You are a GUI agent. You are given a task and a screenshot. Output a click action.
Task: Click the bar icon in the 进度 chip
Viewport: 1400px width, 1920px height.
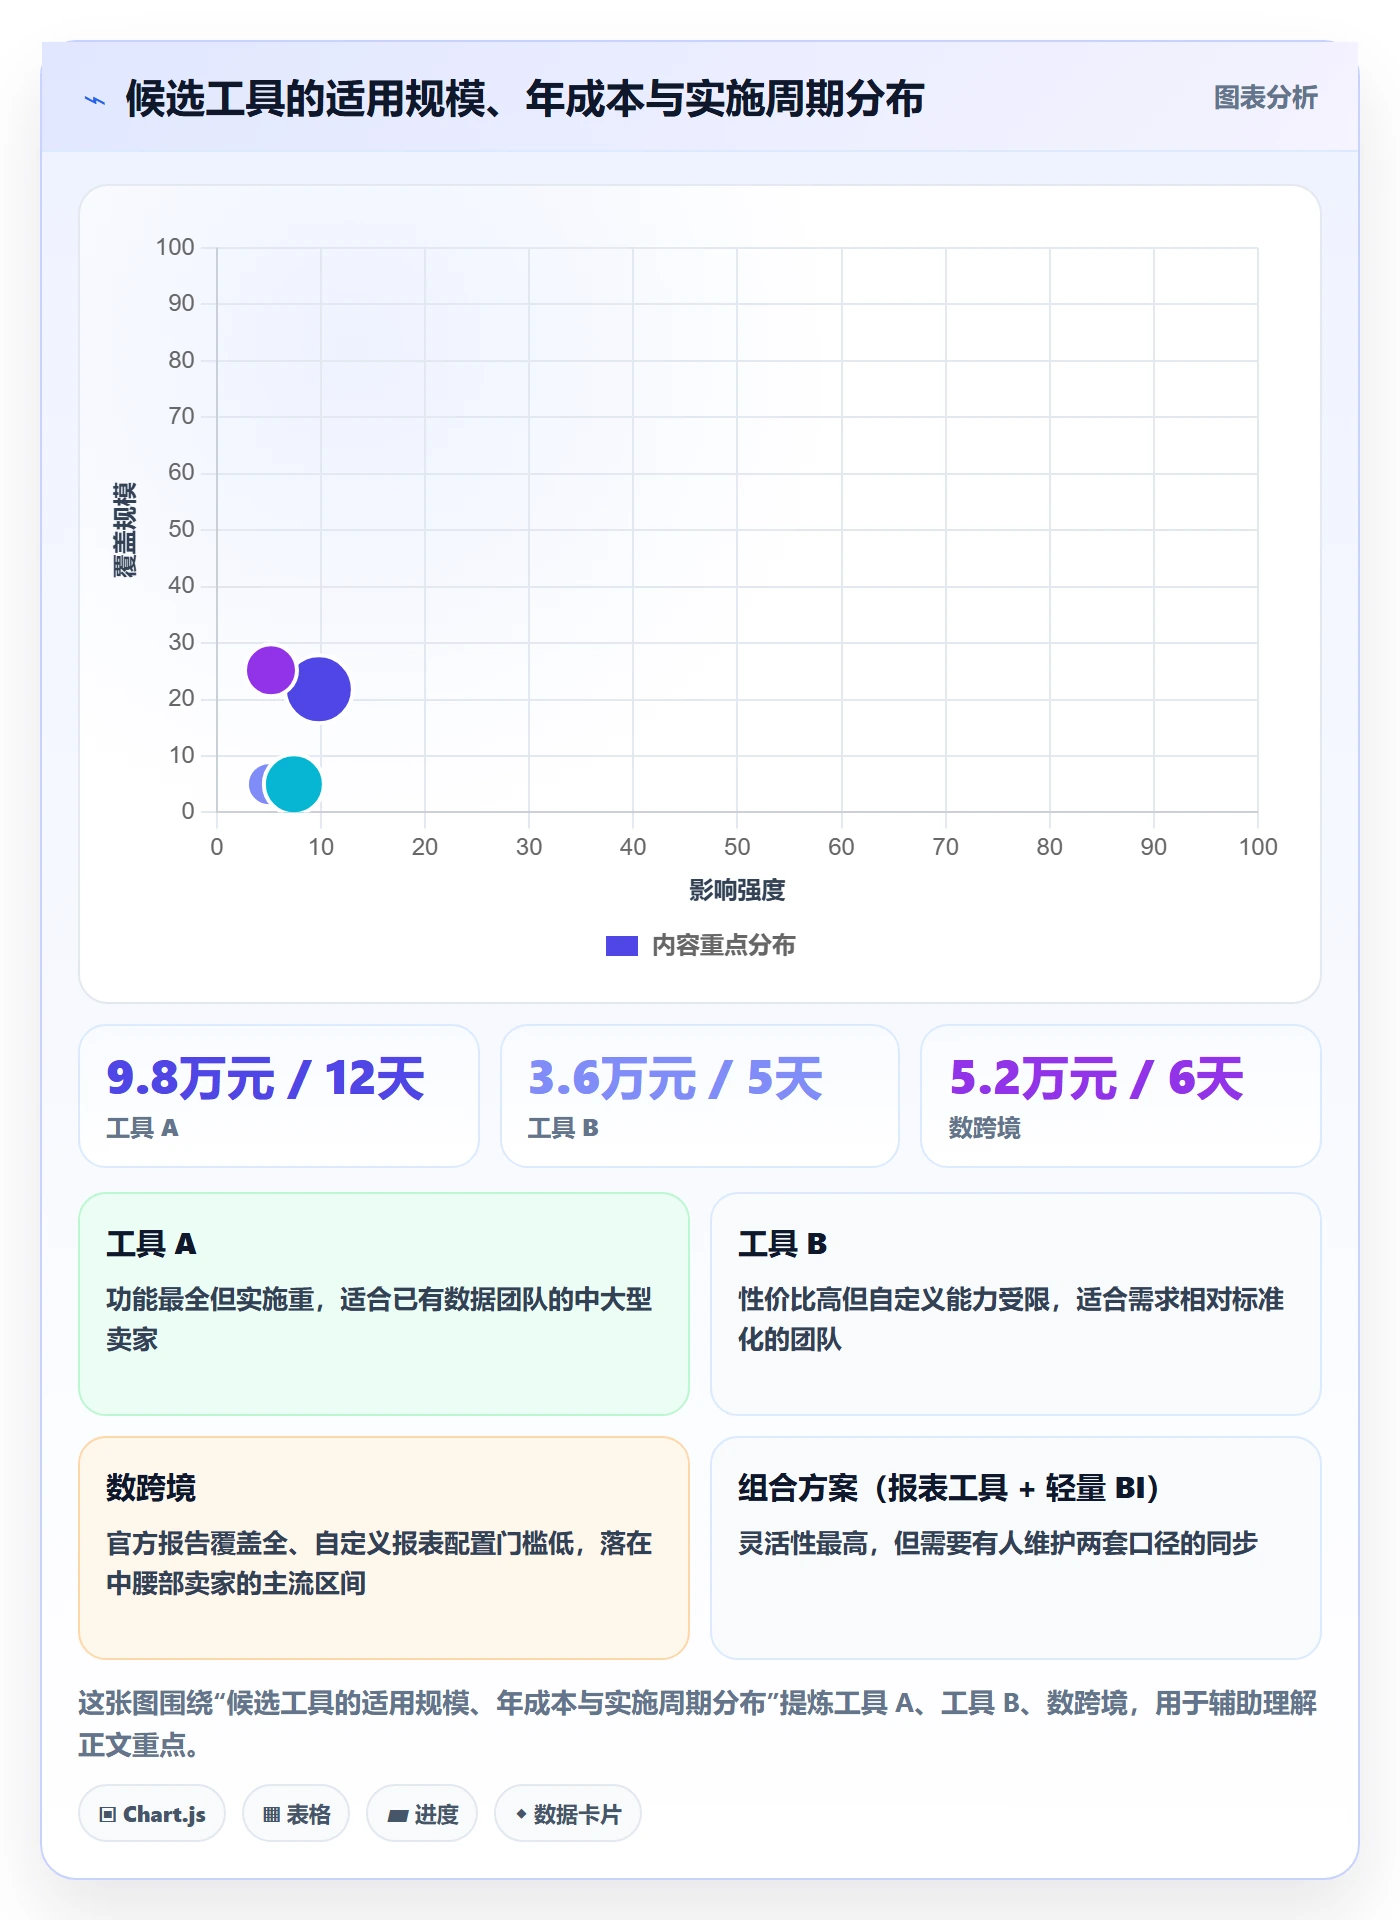tap(398, 1816)
